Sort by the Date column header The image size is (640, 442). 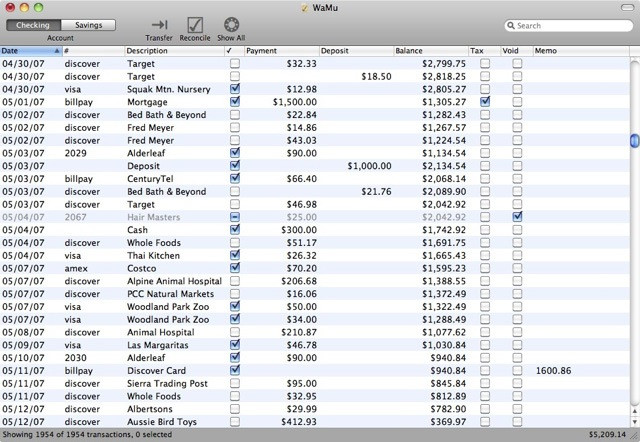pos(31,51)
